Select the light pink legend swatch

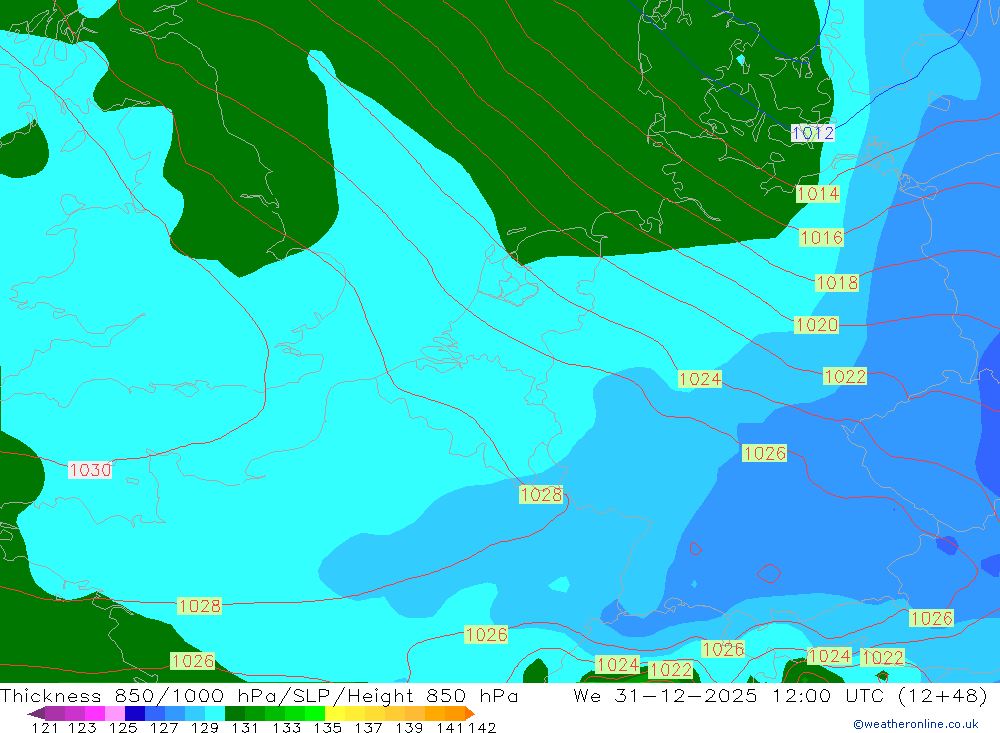tap(115, 713)
